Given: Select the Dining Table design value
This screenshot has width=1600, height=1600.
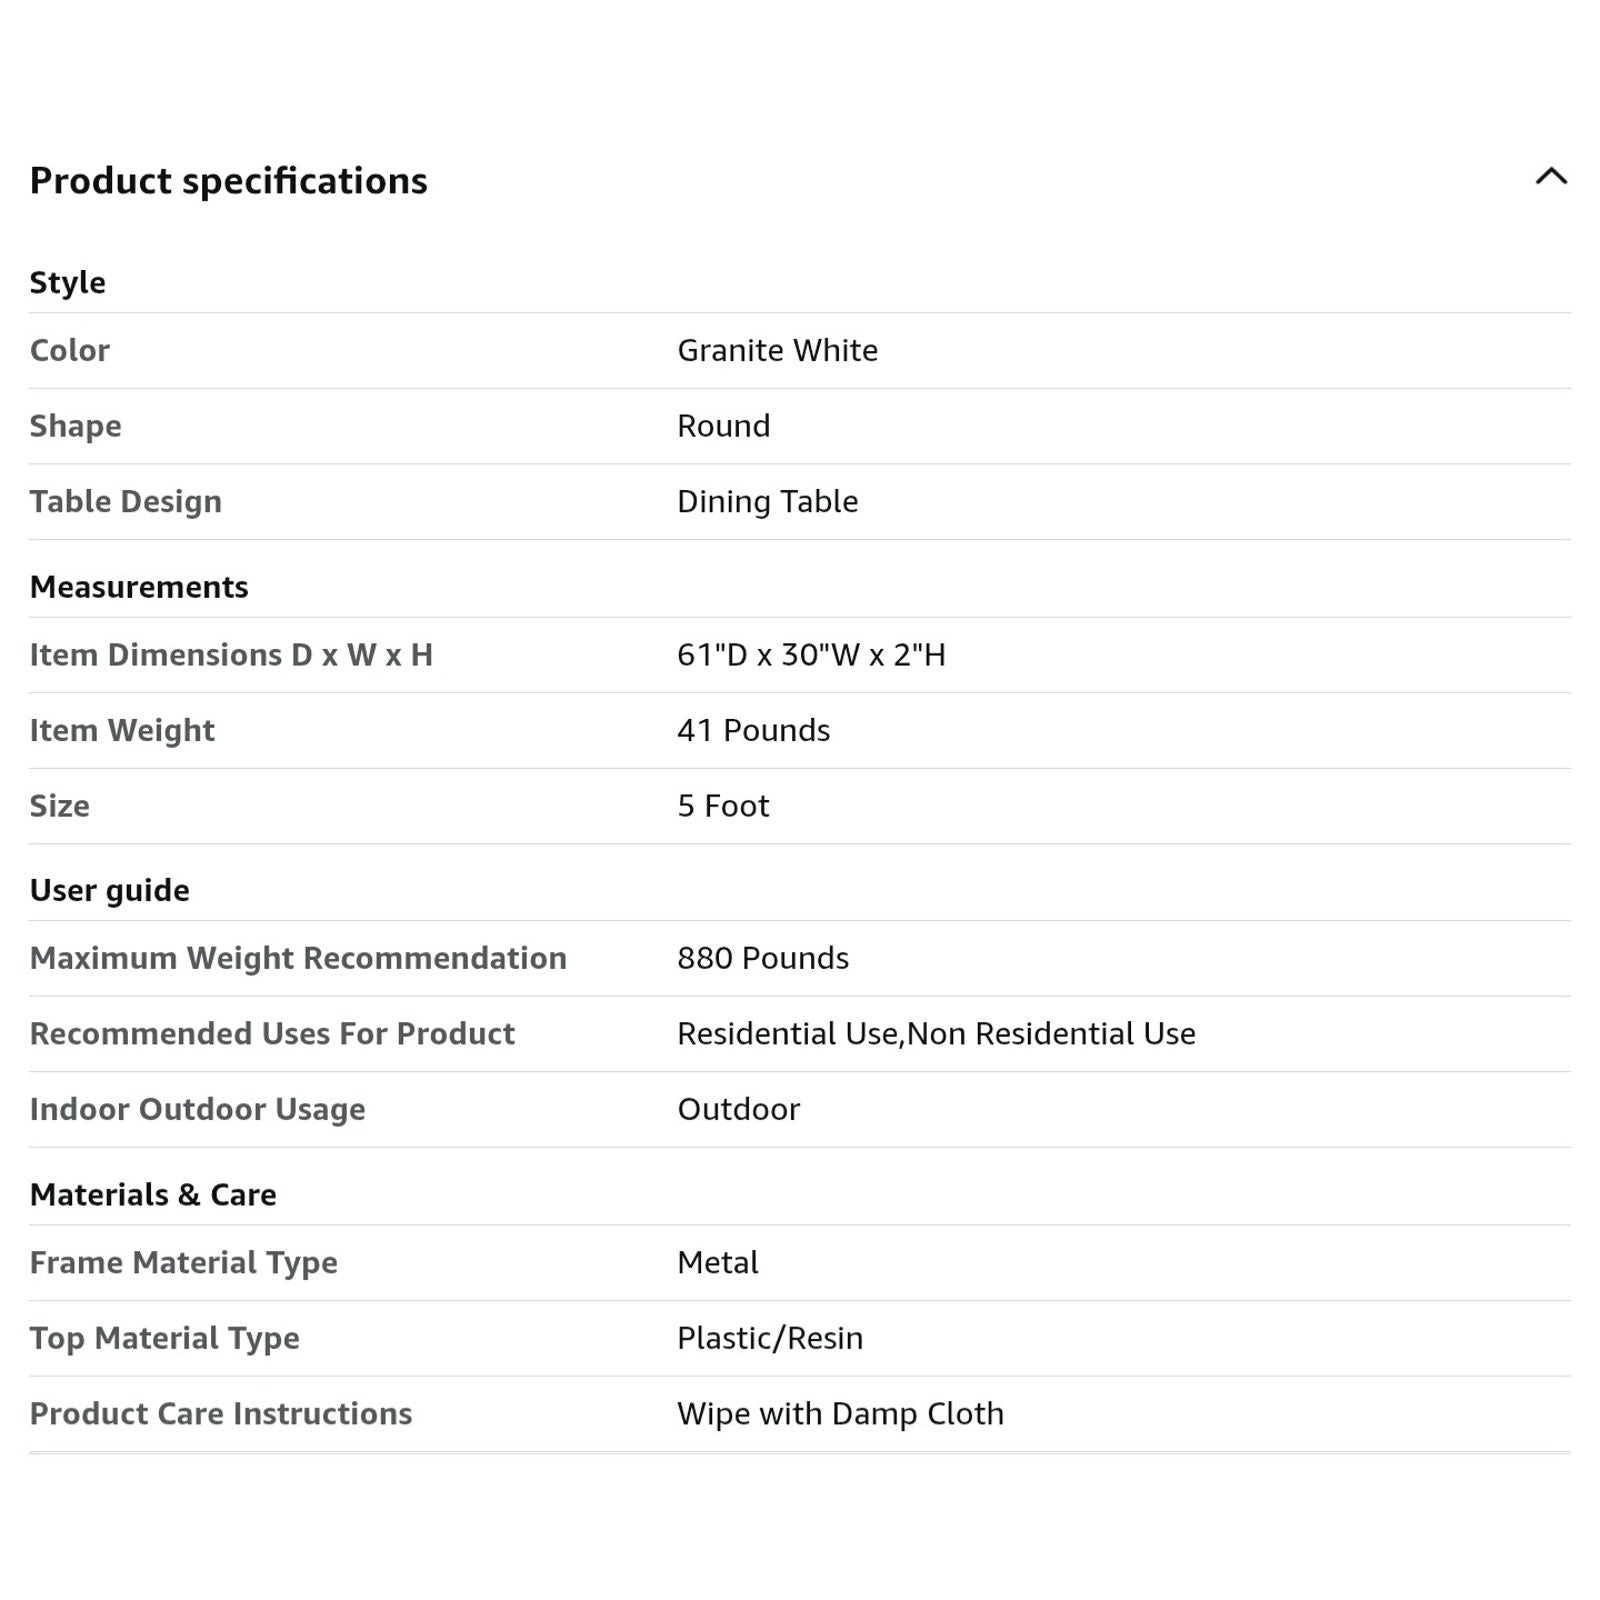Looking at the screenshot, I should 767,501.
